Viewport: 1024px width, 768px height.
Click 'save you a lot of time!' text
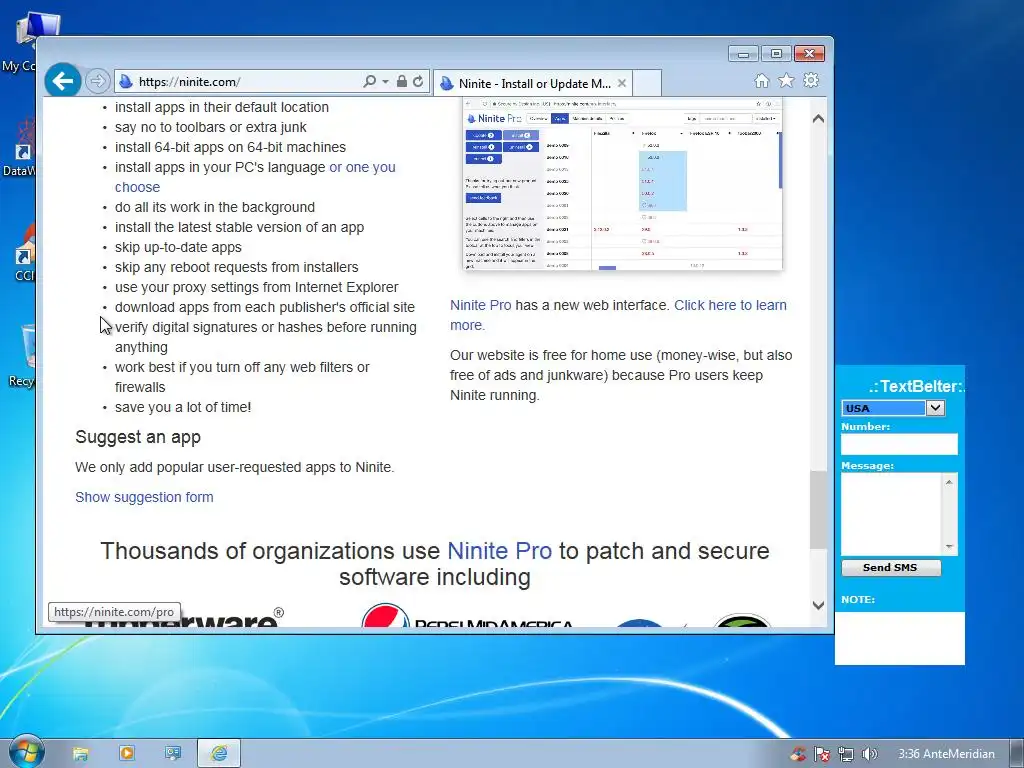coord(183,407)
